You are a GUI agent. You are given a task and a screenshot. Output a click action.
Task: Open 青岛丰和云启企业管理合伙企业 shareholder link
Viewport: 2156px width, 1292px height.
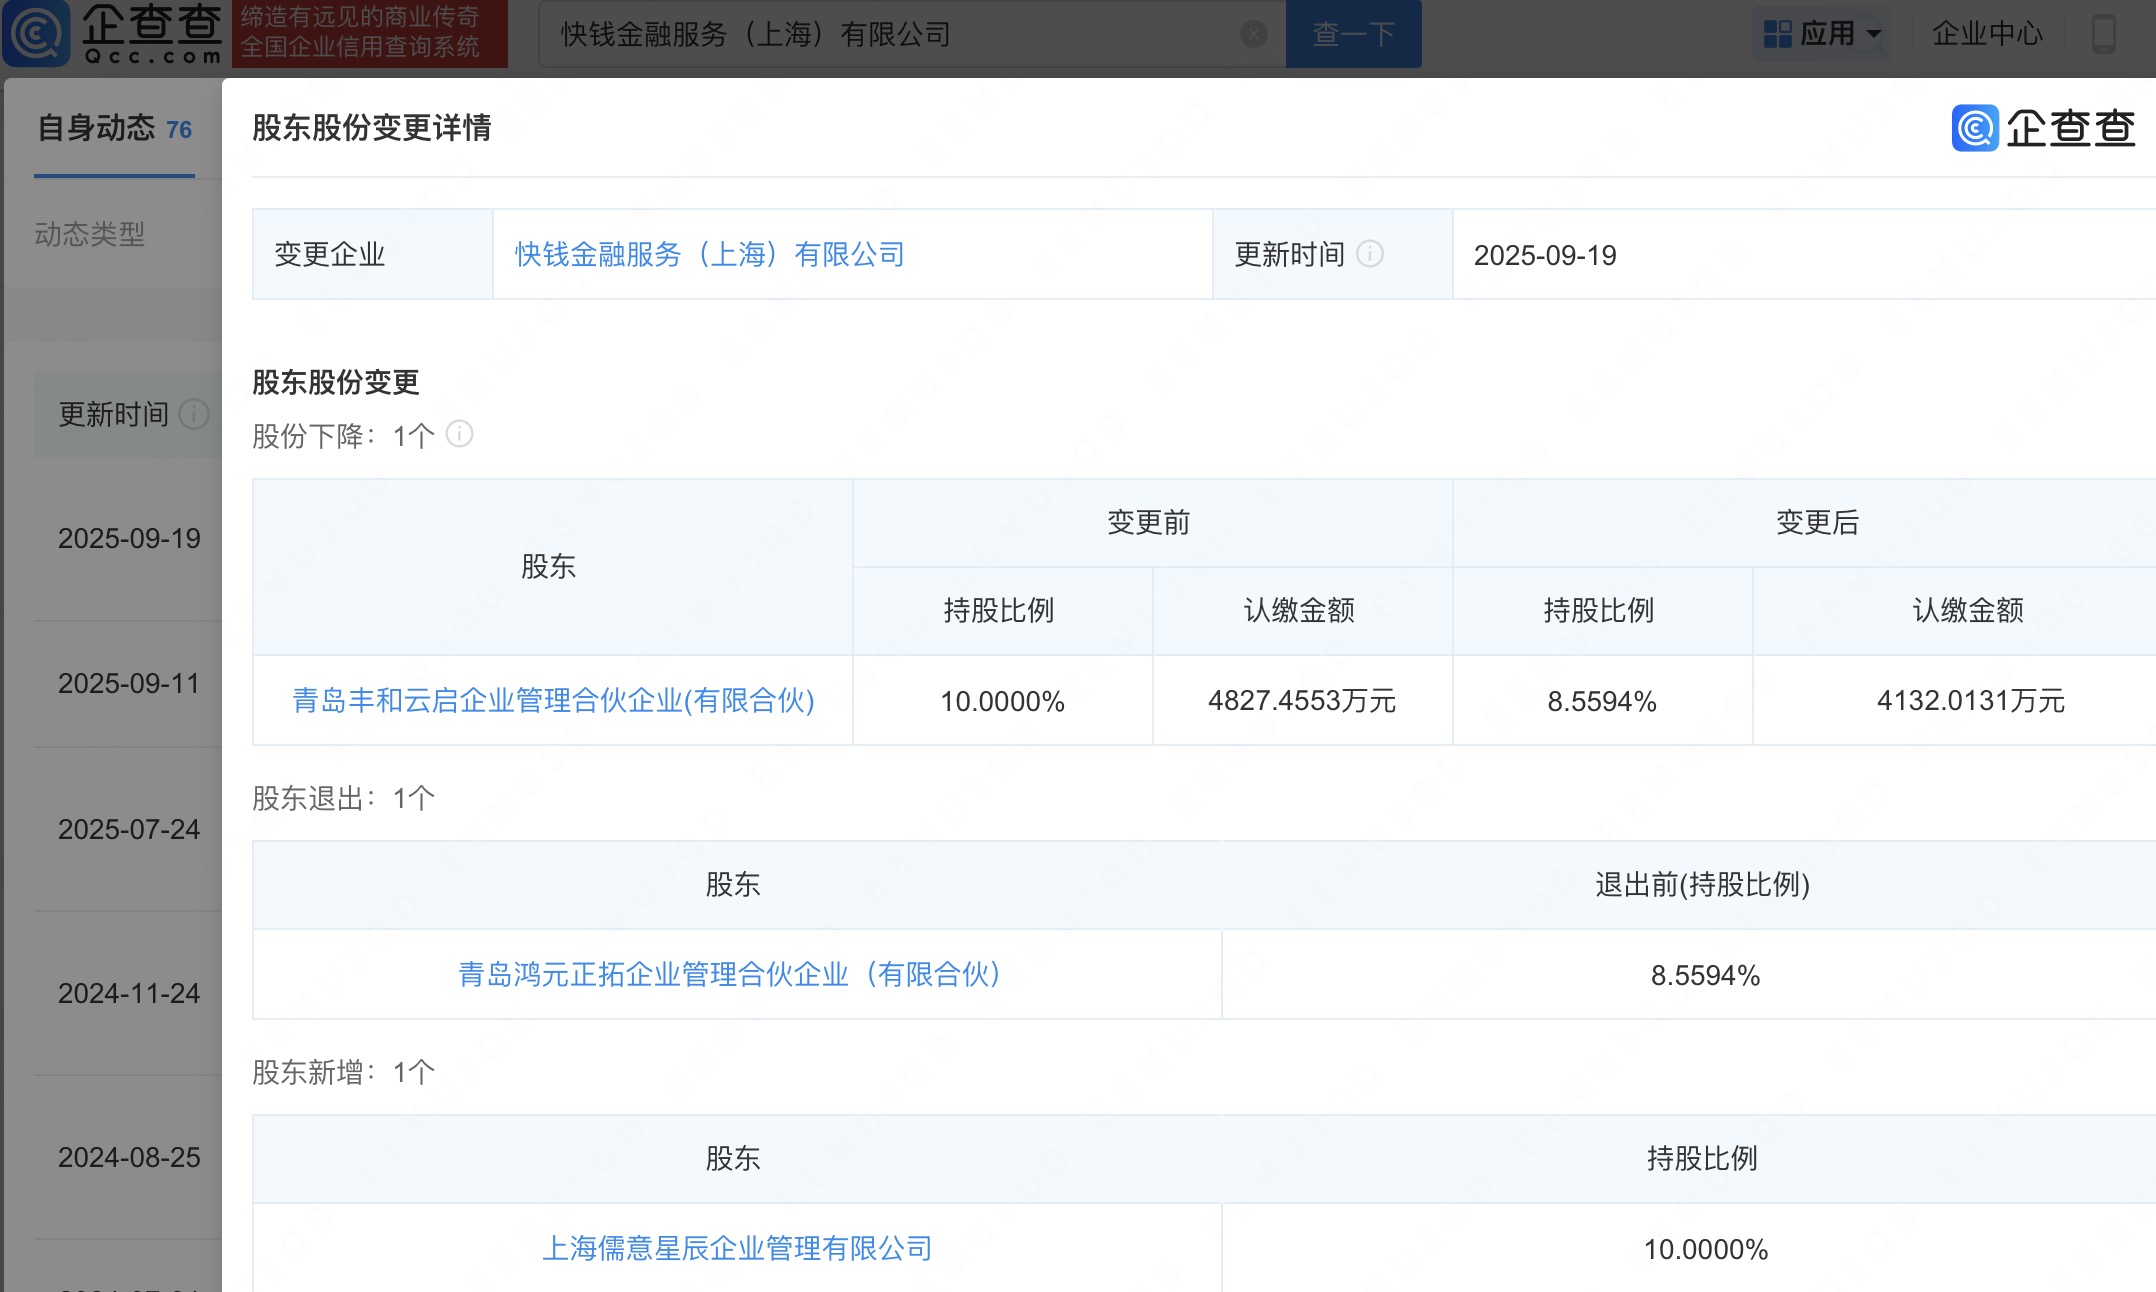(553, 700)
